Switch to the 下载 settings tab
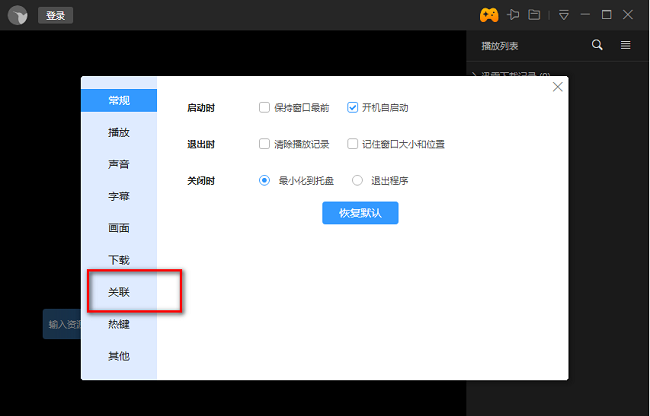The image size is (650, 416). click(119, 260)
